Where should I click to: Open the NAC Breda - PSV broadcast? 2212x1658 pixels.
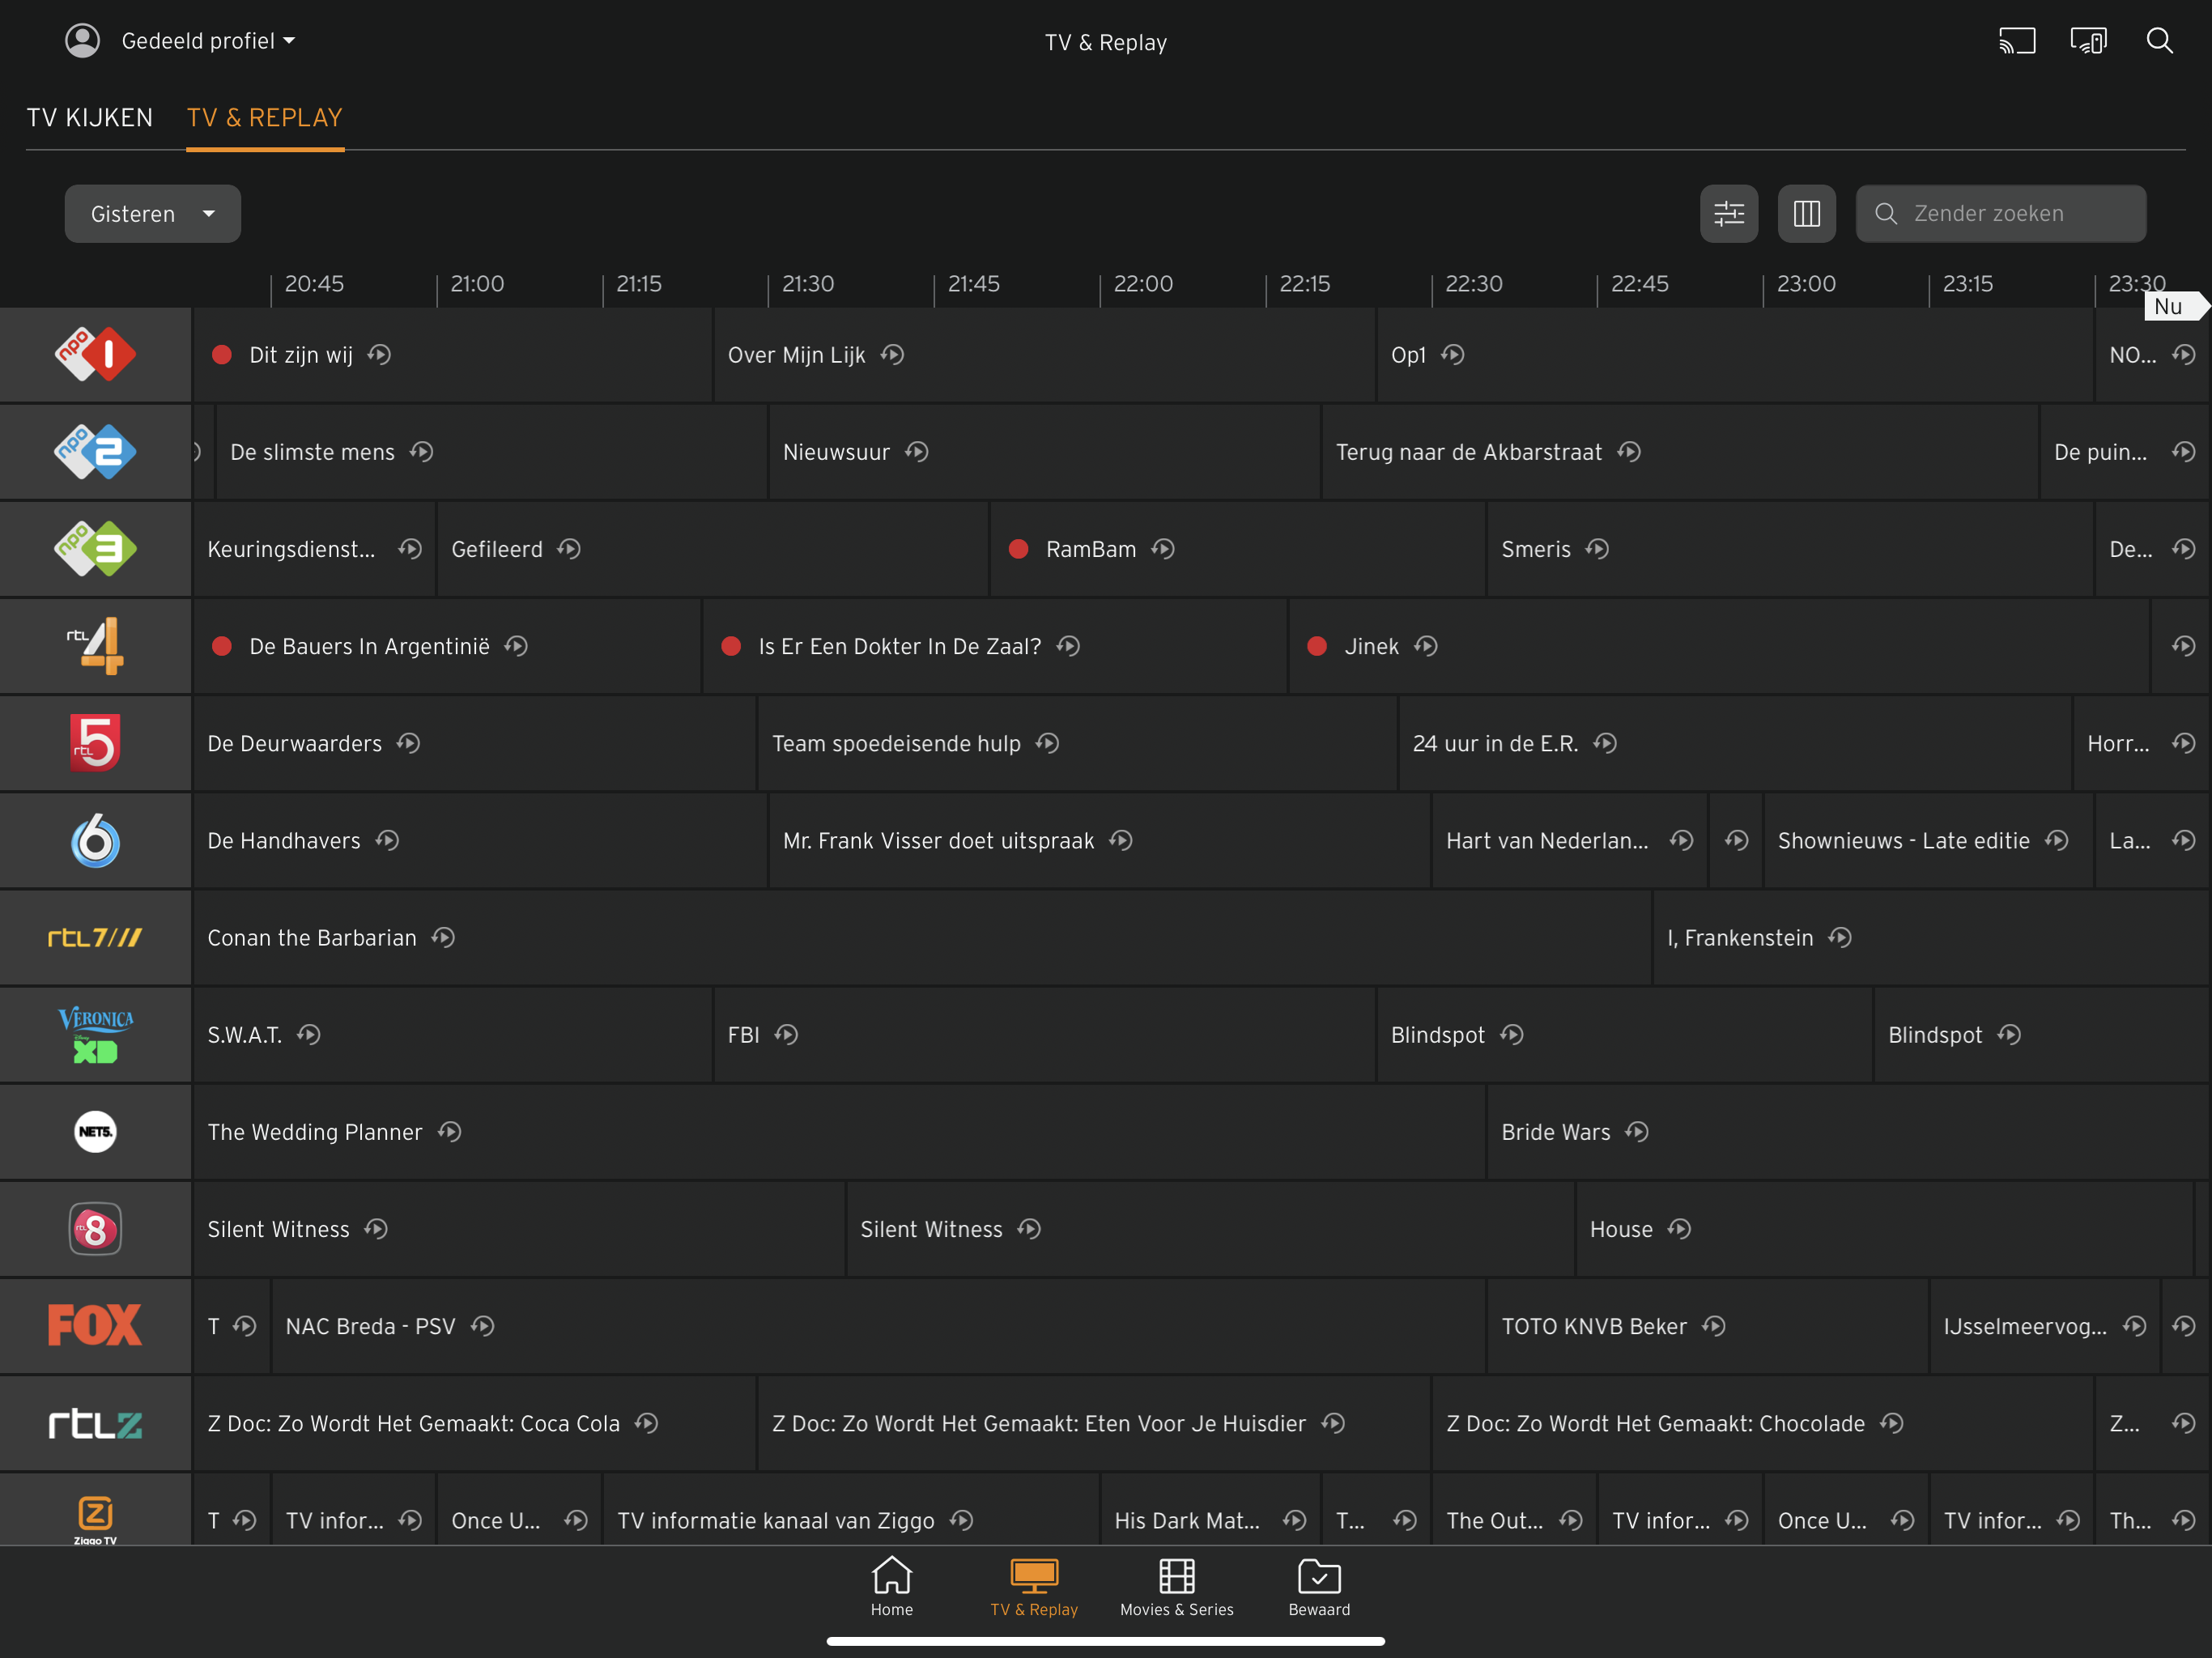click(x=370, y=1326)
